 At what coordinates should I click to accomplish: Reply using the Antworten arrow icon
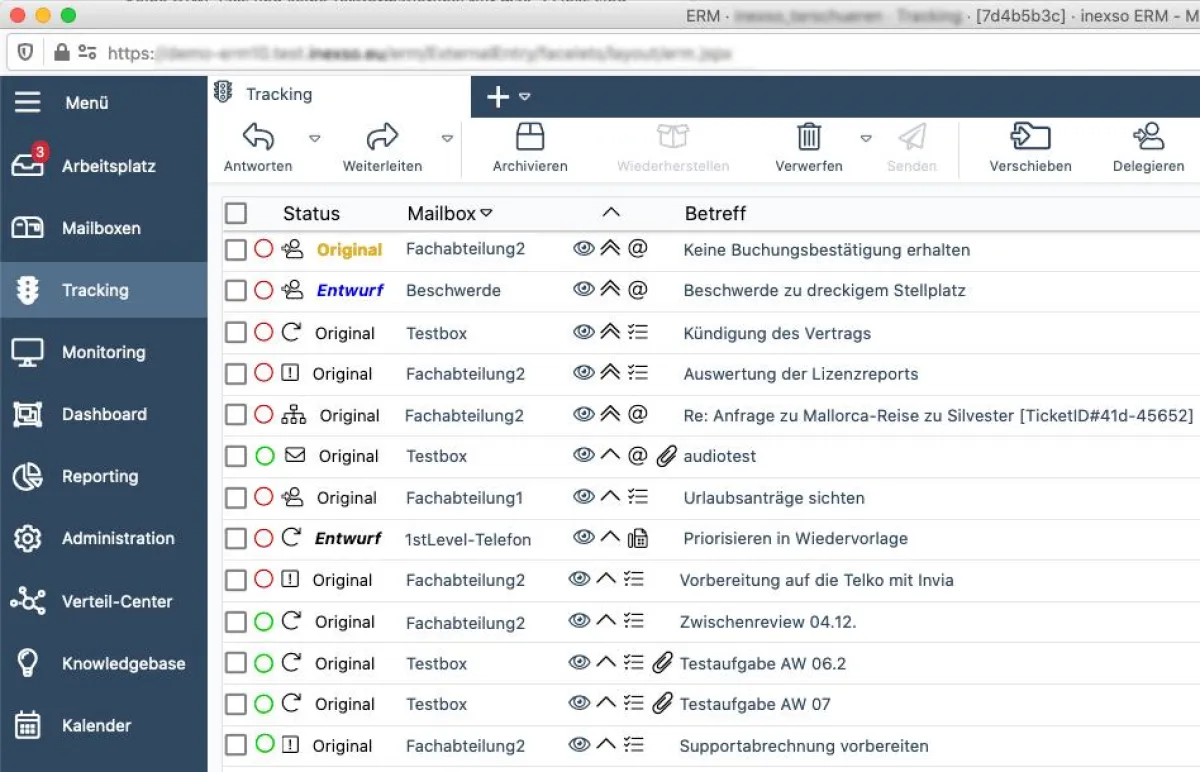click(x=255, y=136)
